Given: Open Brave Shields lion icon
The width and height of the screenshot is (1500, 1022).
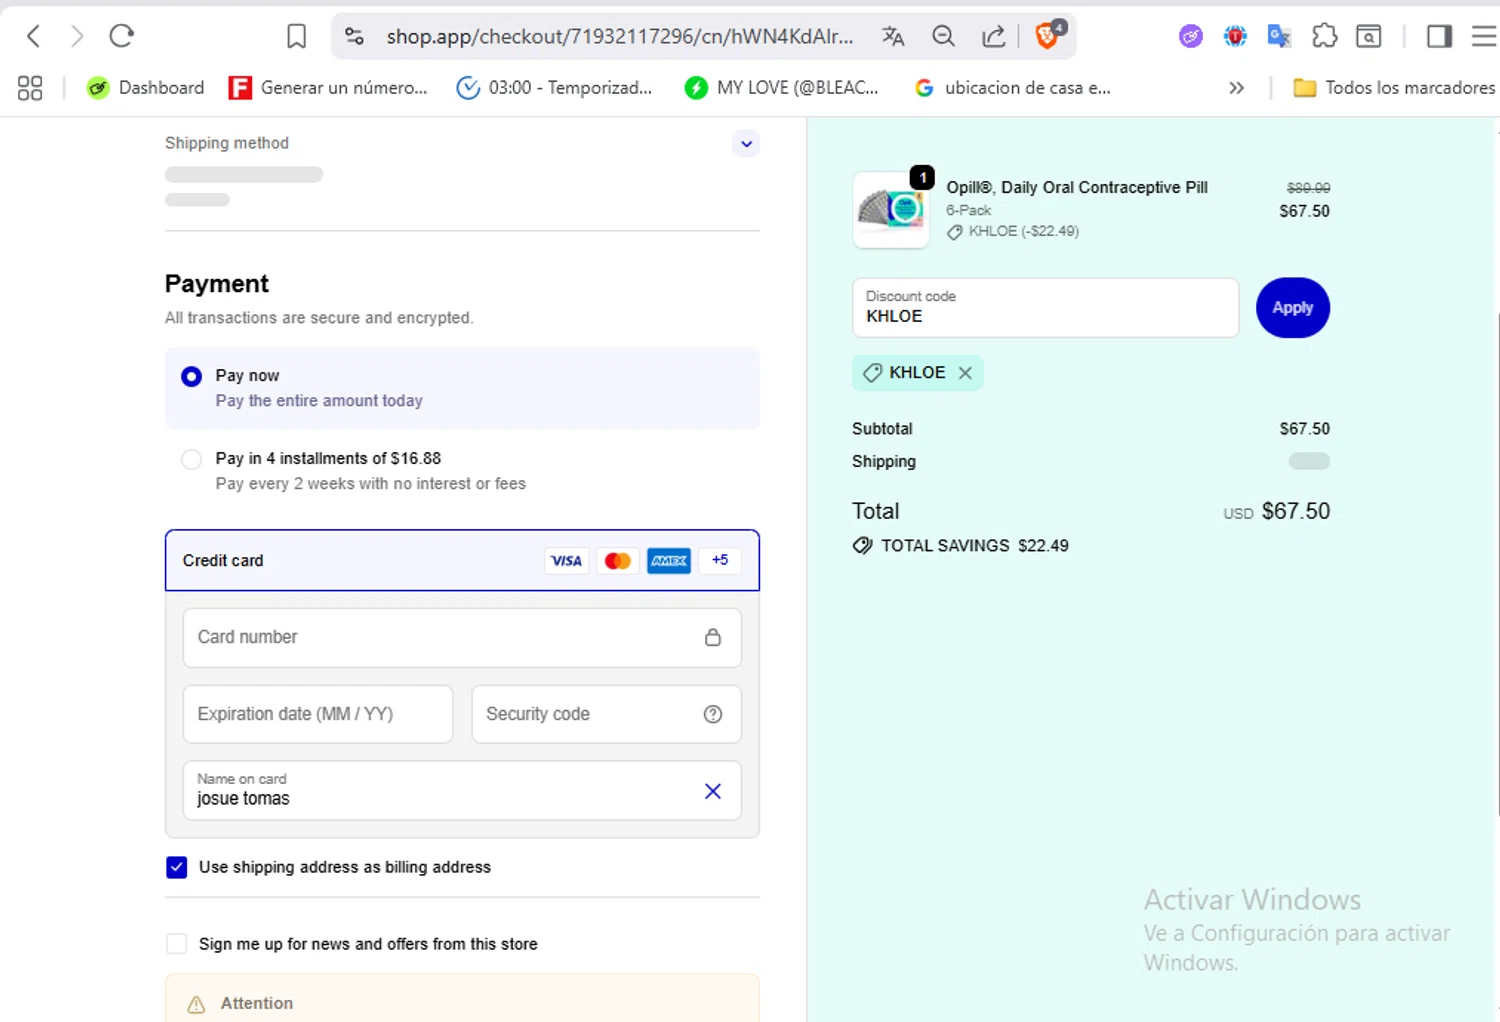Looking at the screenshot, I should click(x=1048, y=36).
